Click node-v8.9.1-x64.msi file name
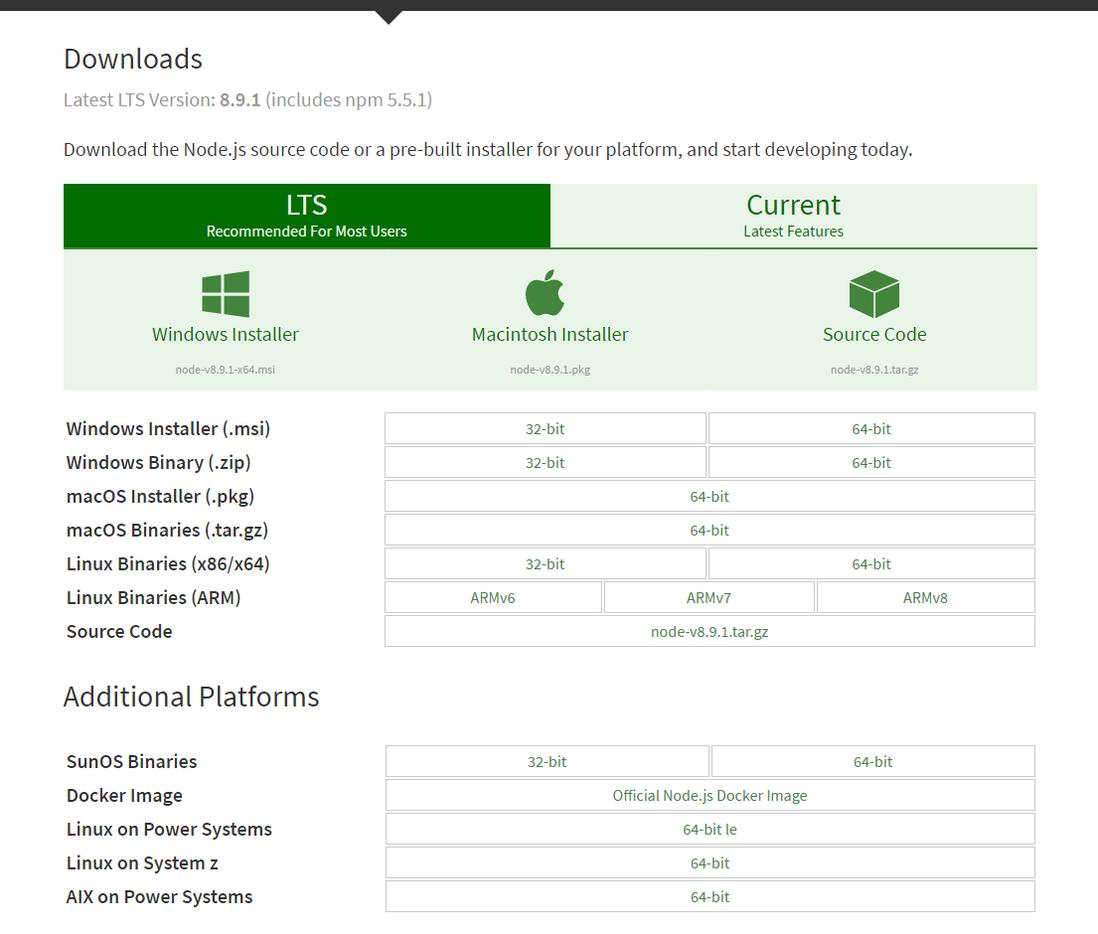 point(225,370)
